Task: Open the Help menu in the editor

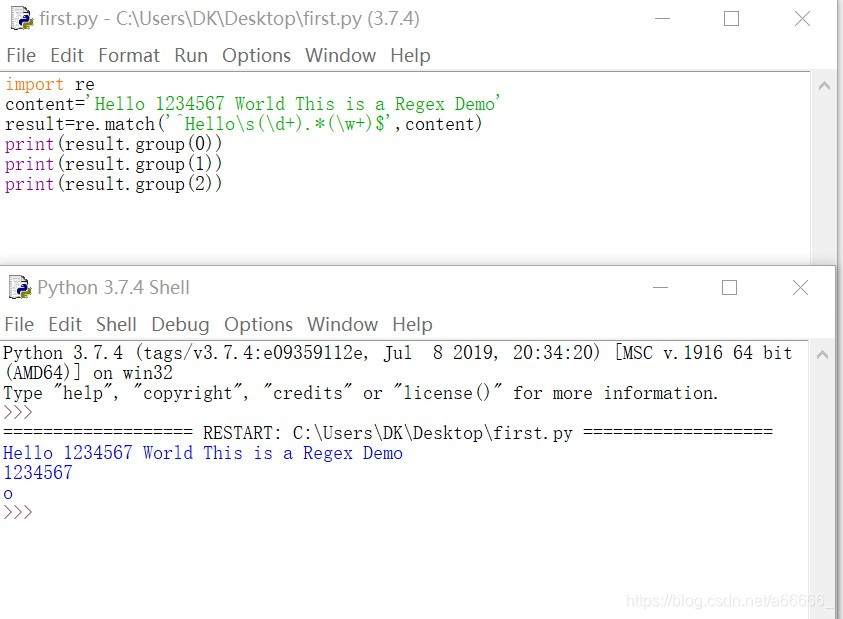Action: click(x=410, y=56)
